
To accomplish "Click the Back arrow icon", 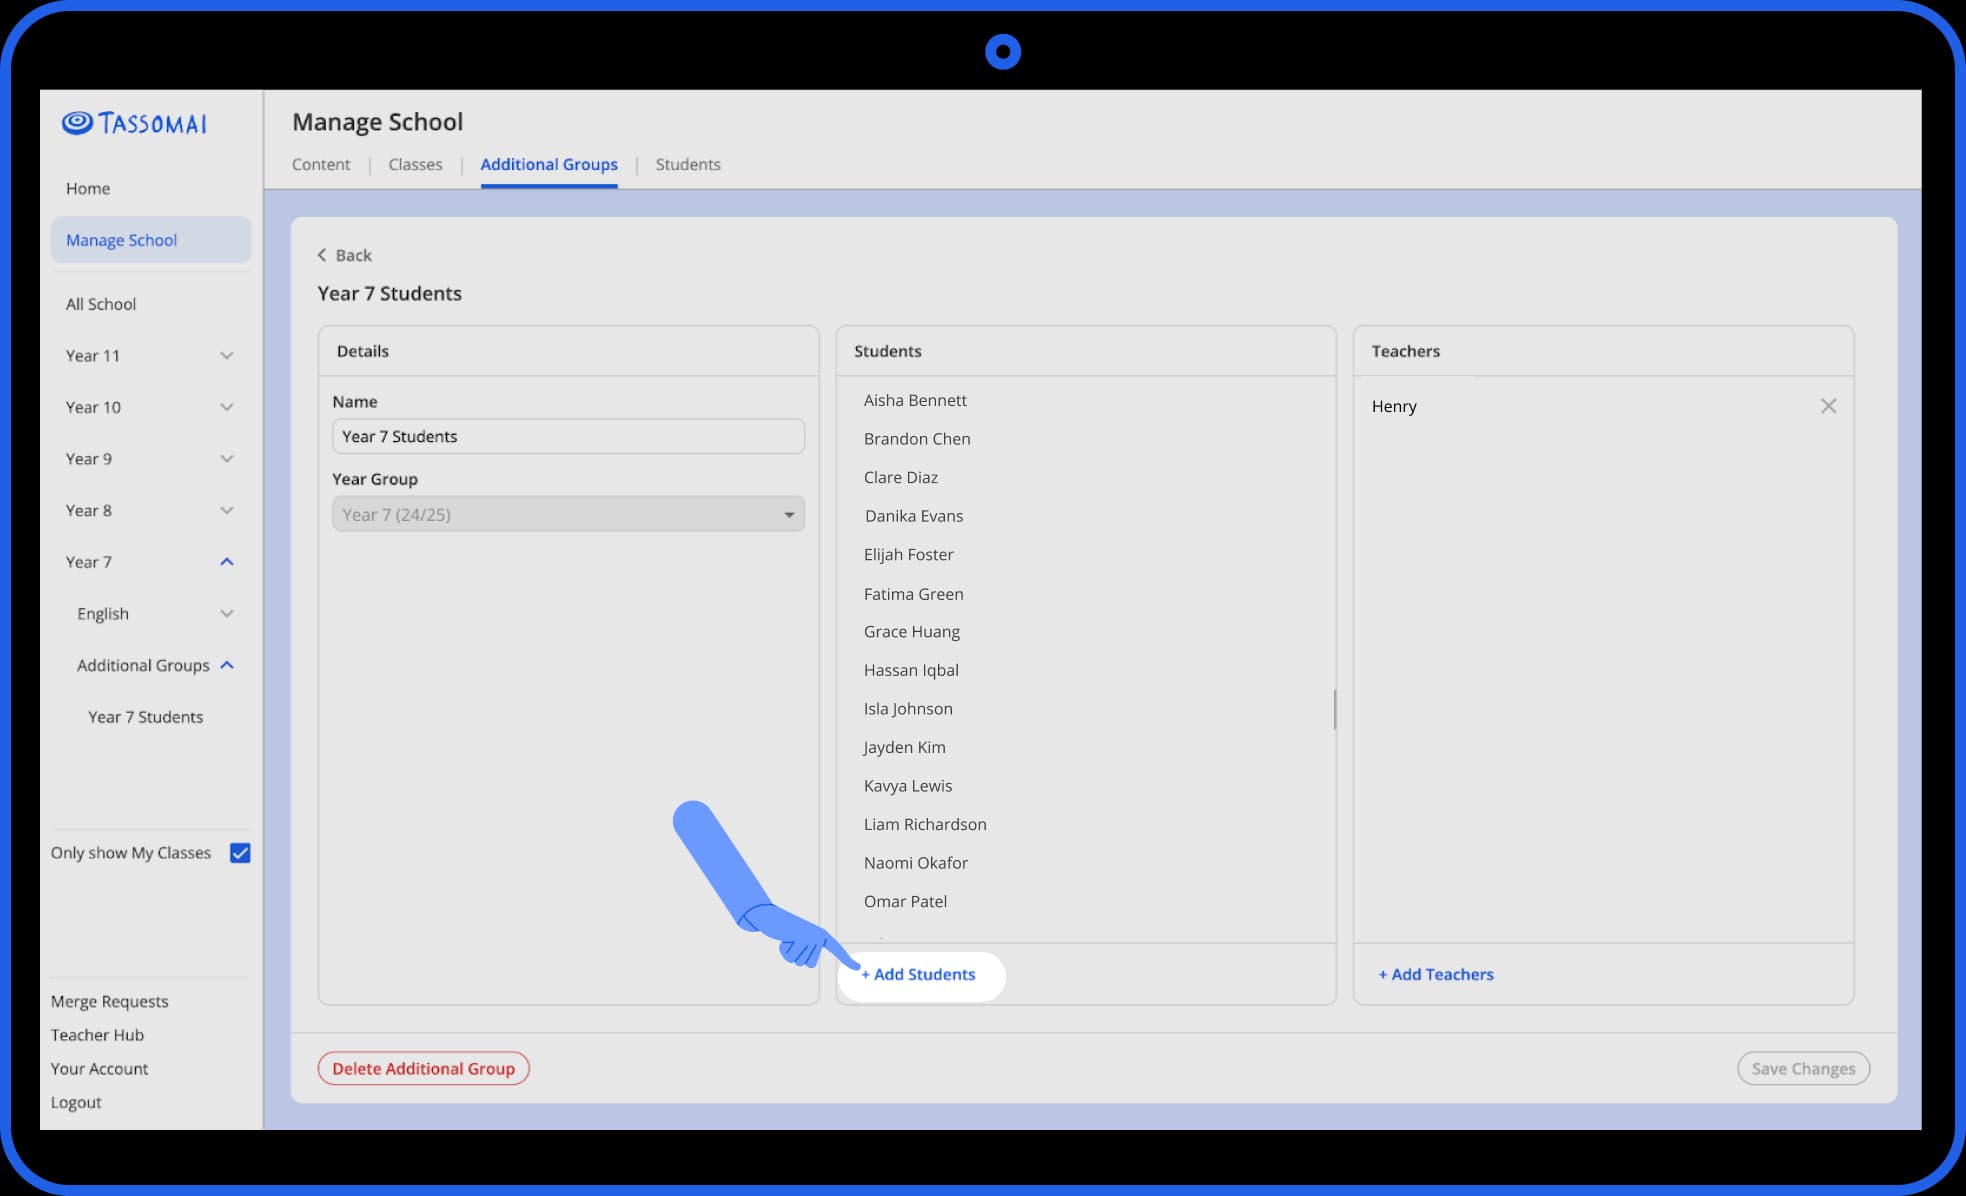I will (x=322, y=255).
